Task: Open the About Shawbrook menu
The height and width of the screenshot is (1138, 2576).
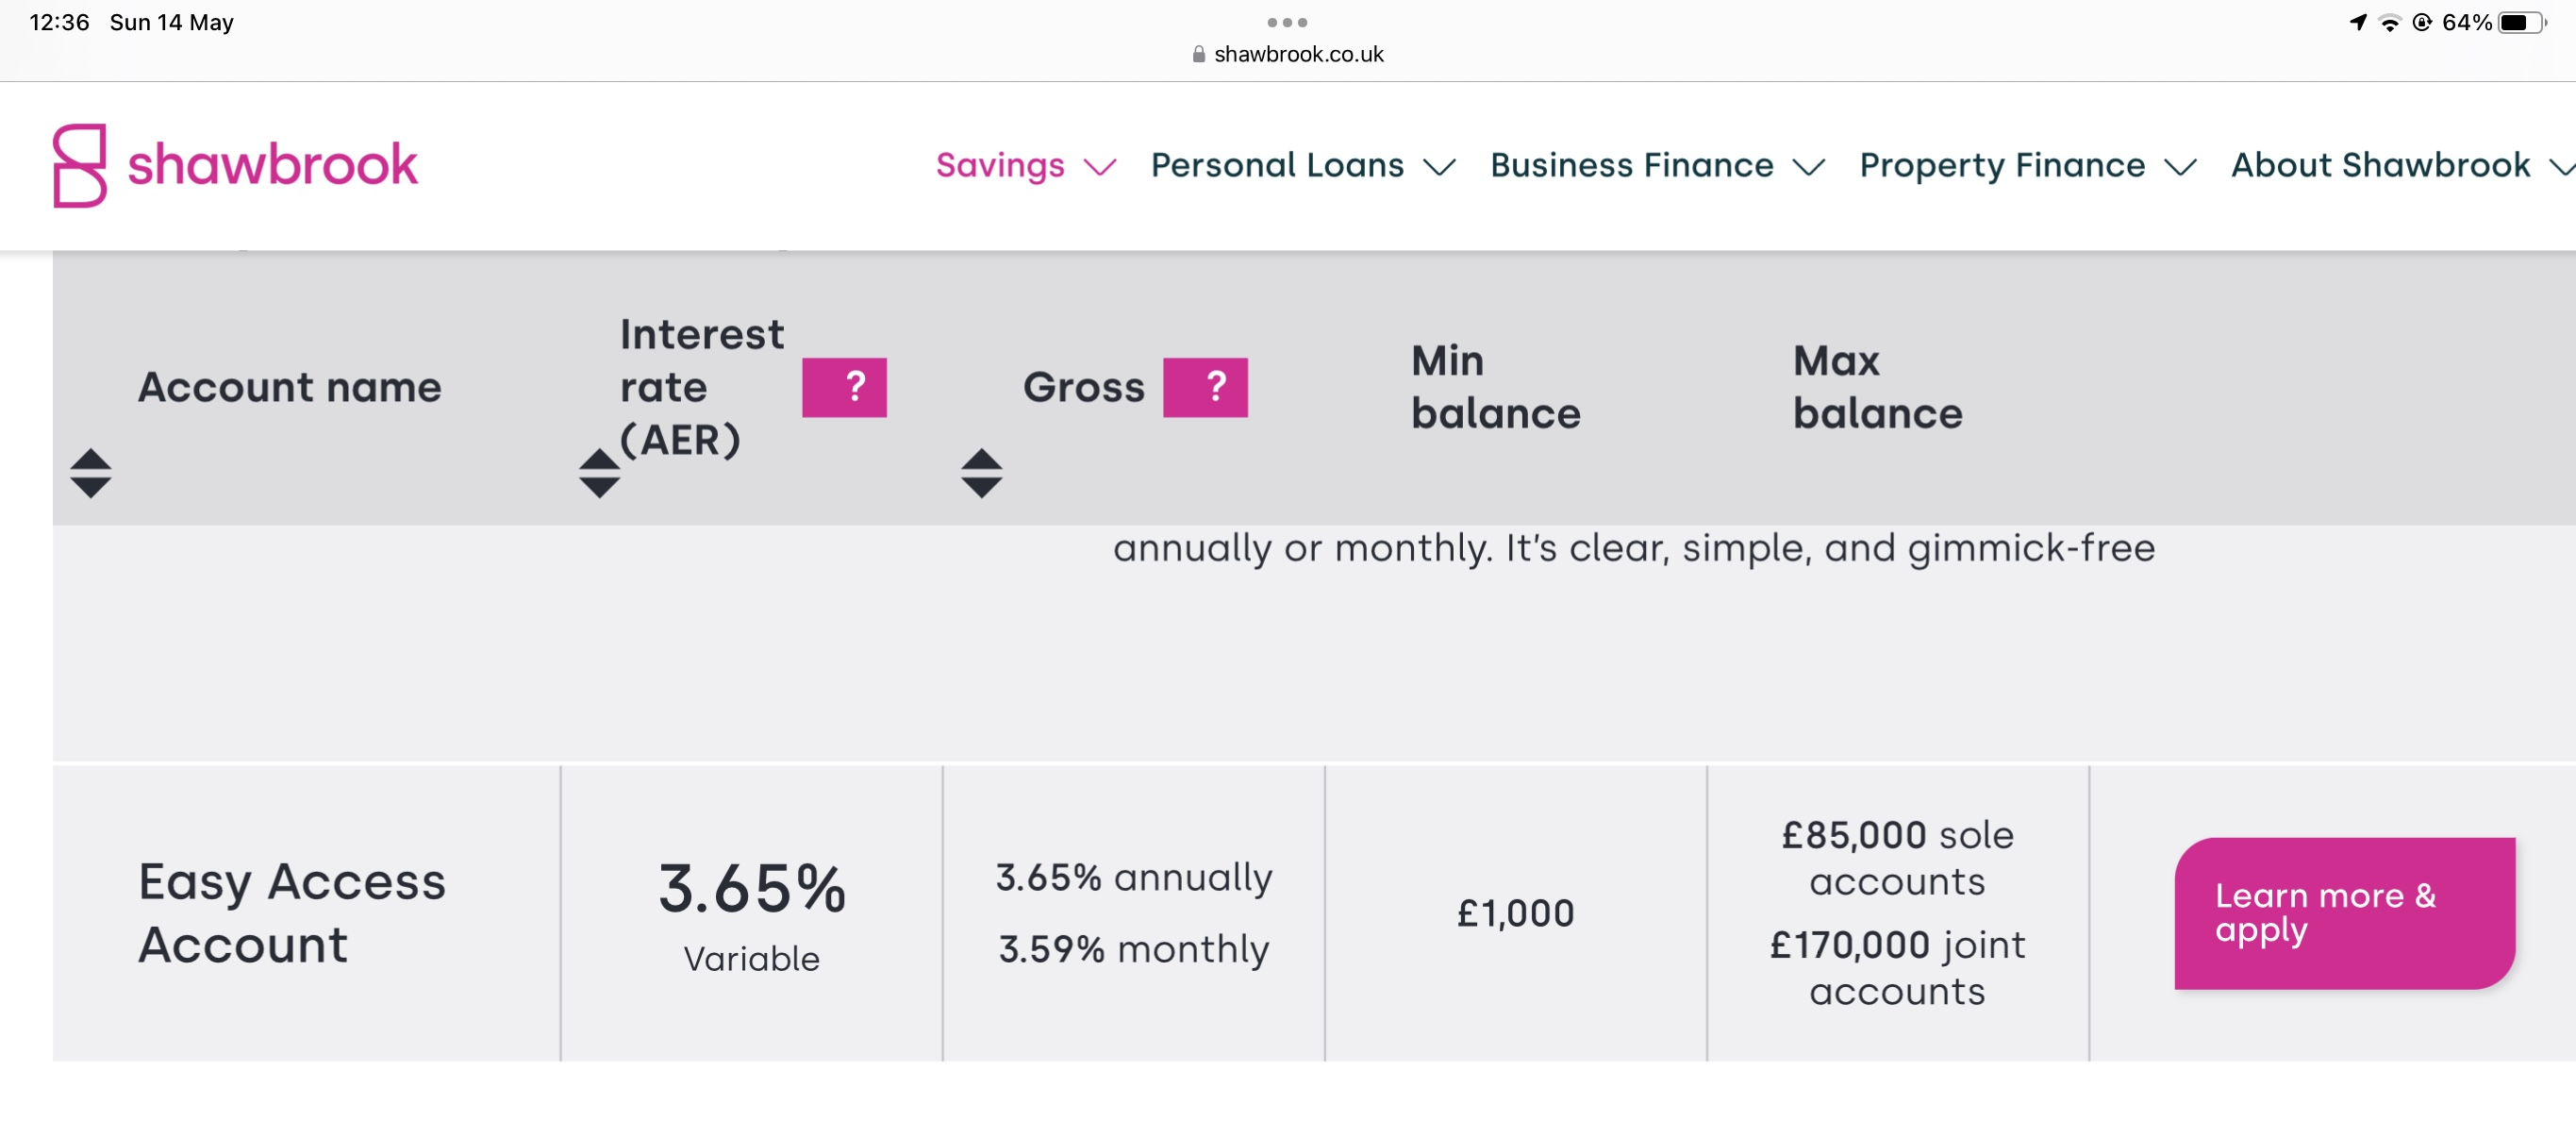Action: [2380, 165]
